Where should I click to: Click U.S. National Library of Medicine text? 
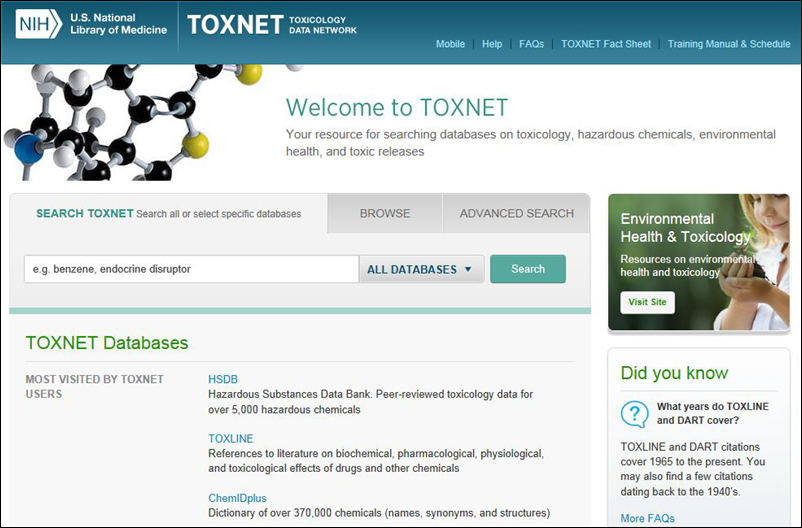click(119, 24)
